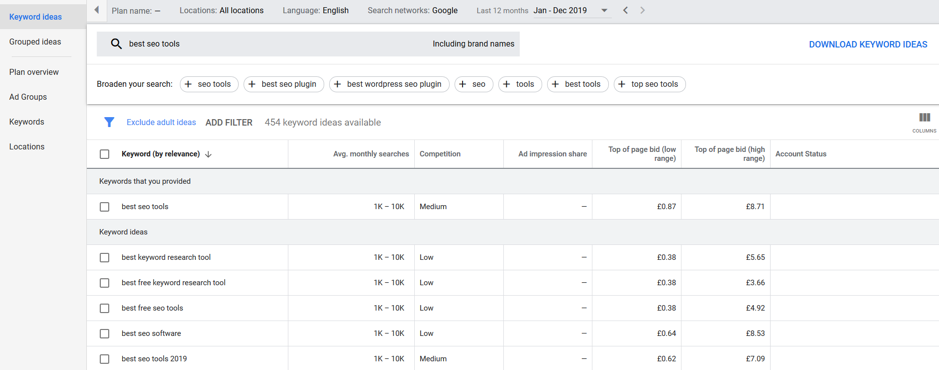This screenshot has height=370, width=939.
Task: Click the £8.71 high bid value
Action: coord(755,207)
